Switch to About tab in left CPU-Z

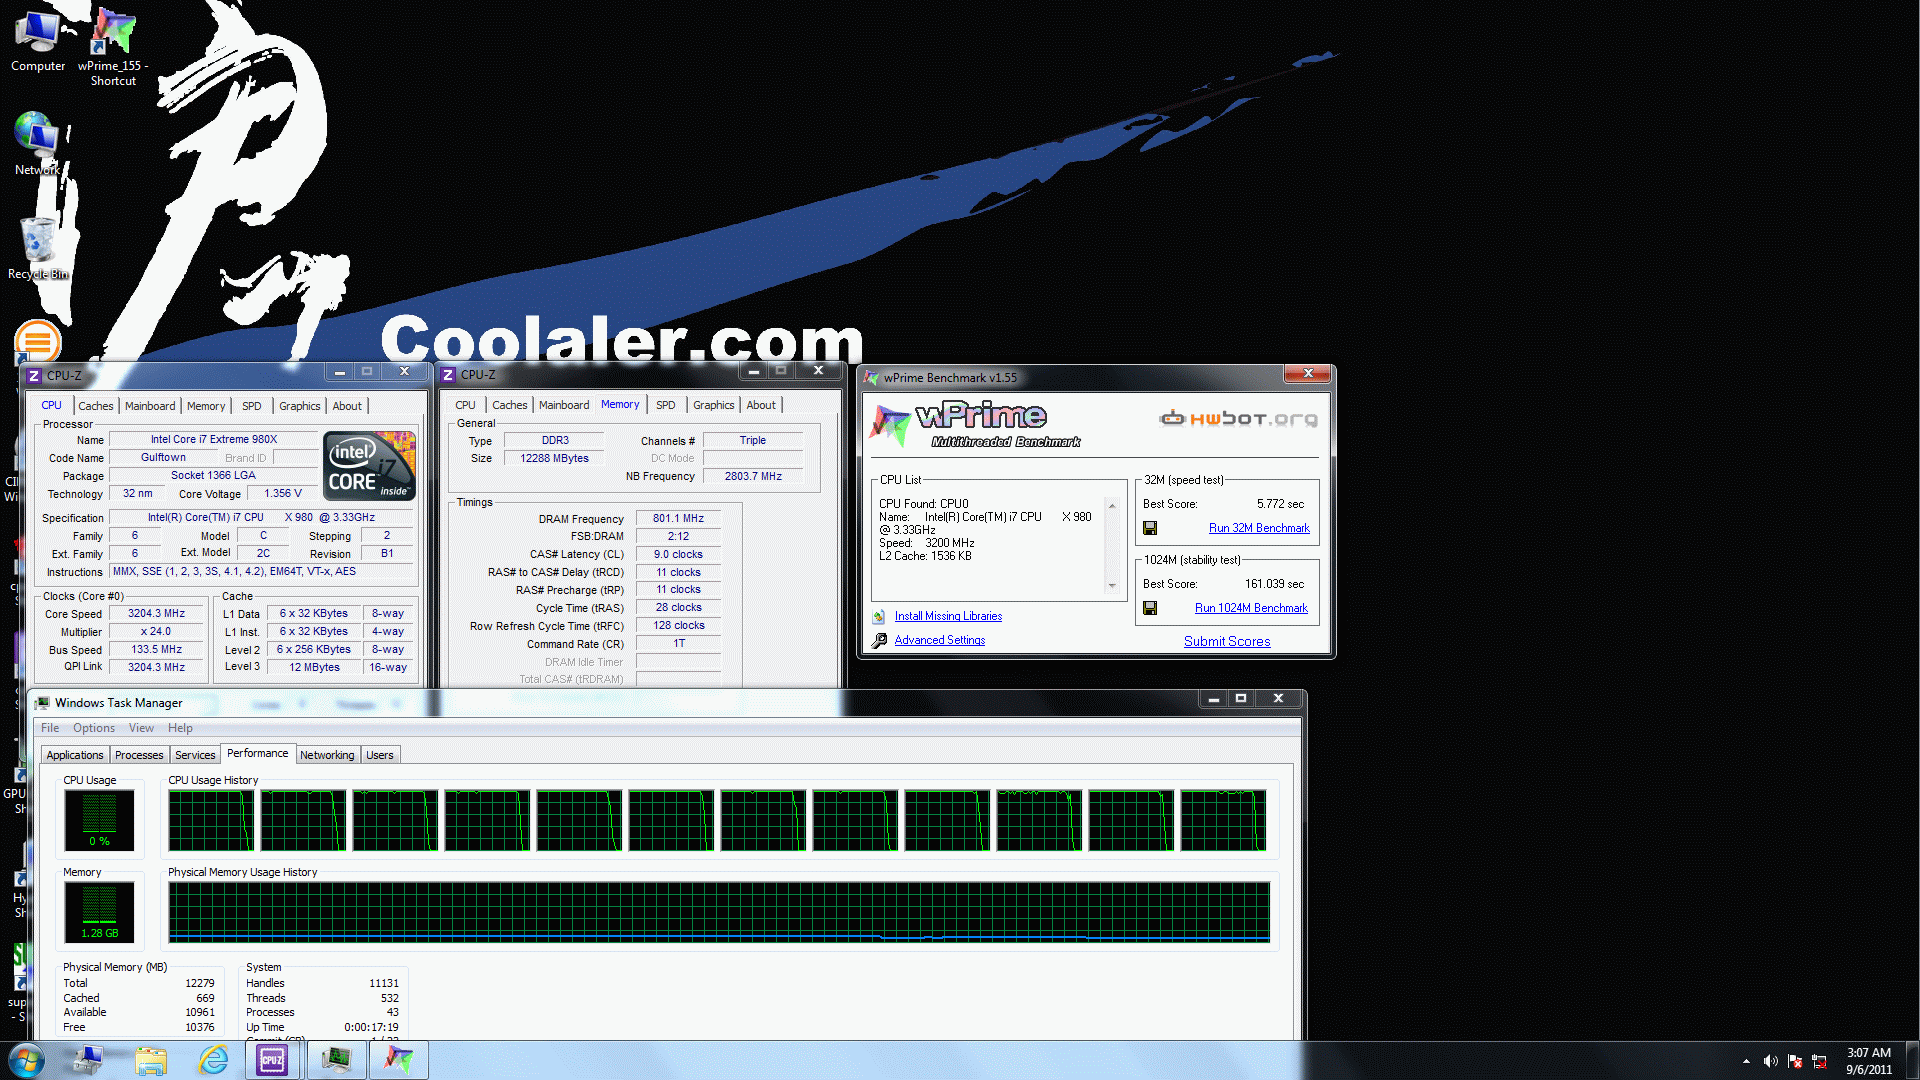point(347,406)
